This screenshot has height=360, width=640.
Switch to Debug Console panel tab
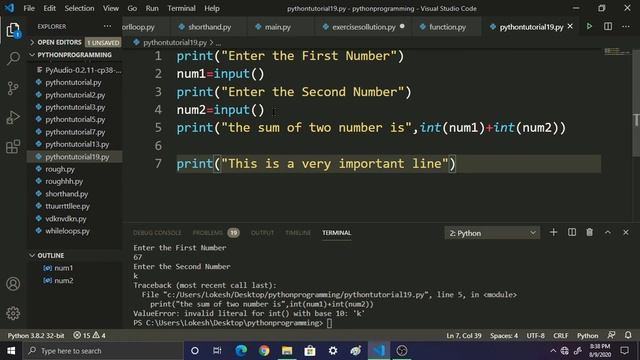[157, 233]
